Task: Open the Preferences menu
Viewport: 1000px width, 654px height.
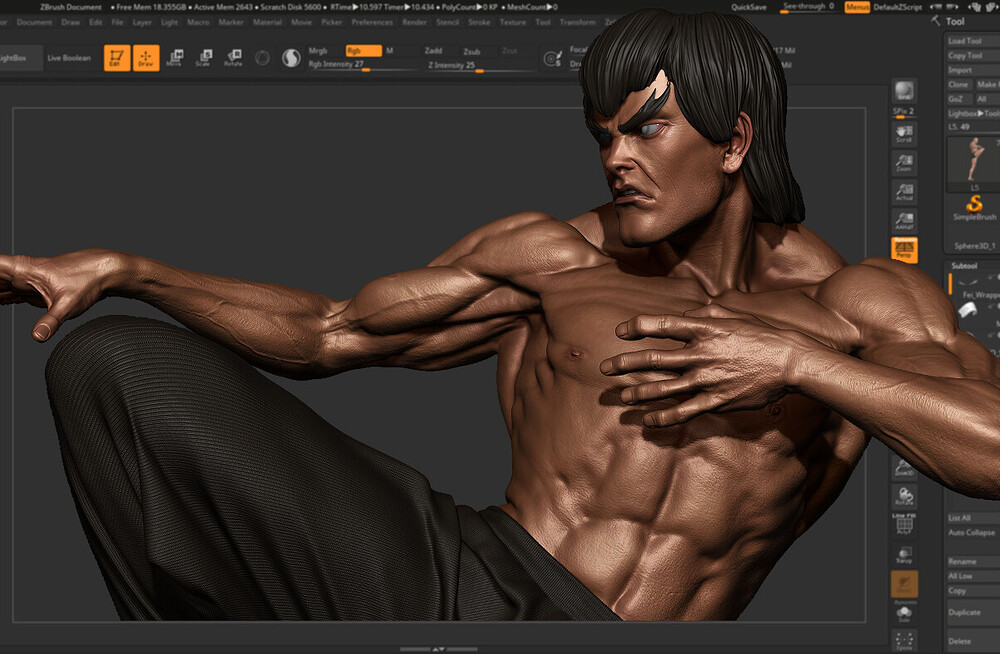Action: tap(372, 22)
